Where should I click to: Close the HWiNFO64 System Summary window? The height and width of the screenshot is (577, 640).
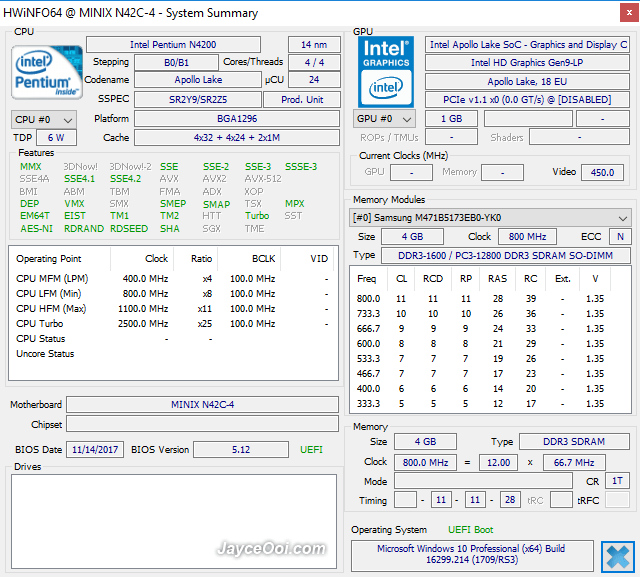click(629, 13)
